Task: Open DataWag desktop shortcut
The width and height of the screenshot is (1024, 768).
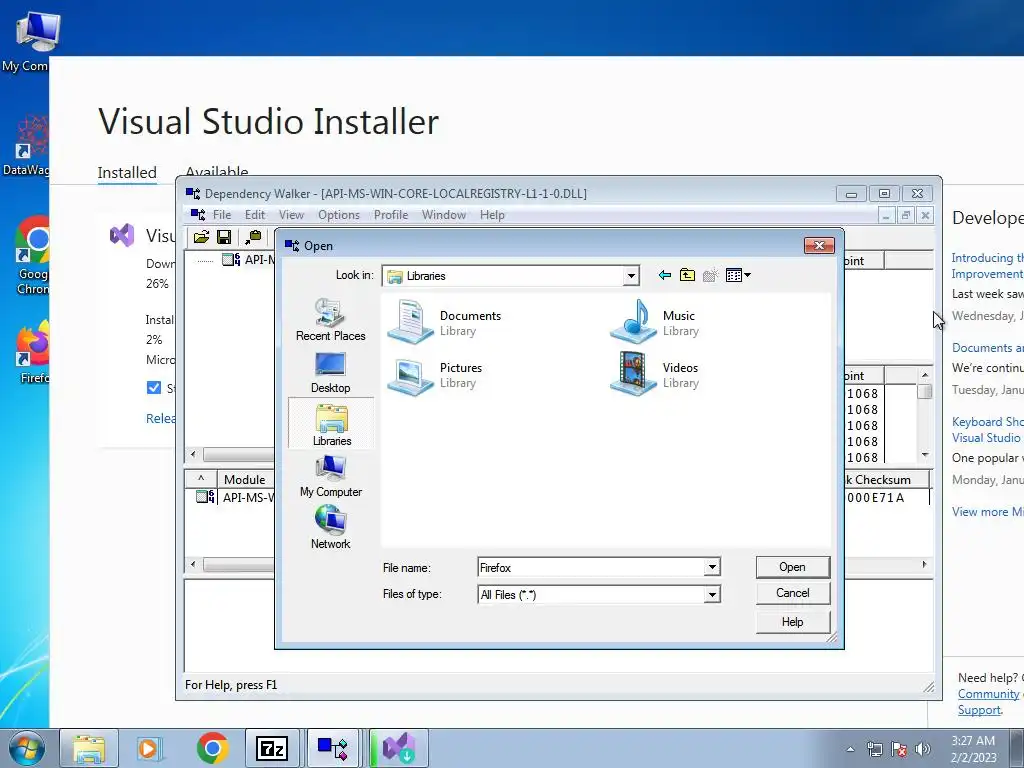Action: [27, 145]
